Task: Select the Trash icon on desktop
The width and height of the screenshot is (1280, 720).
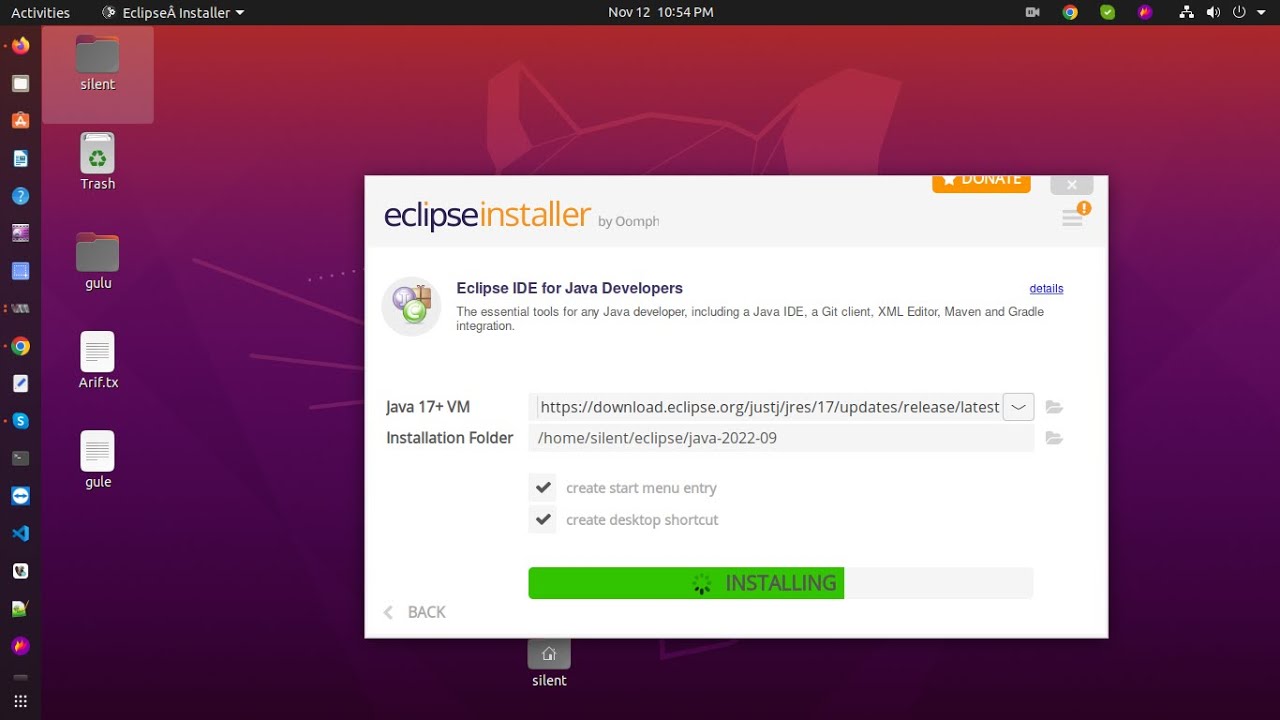Action: point(98,162)
